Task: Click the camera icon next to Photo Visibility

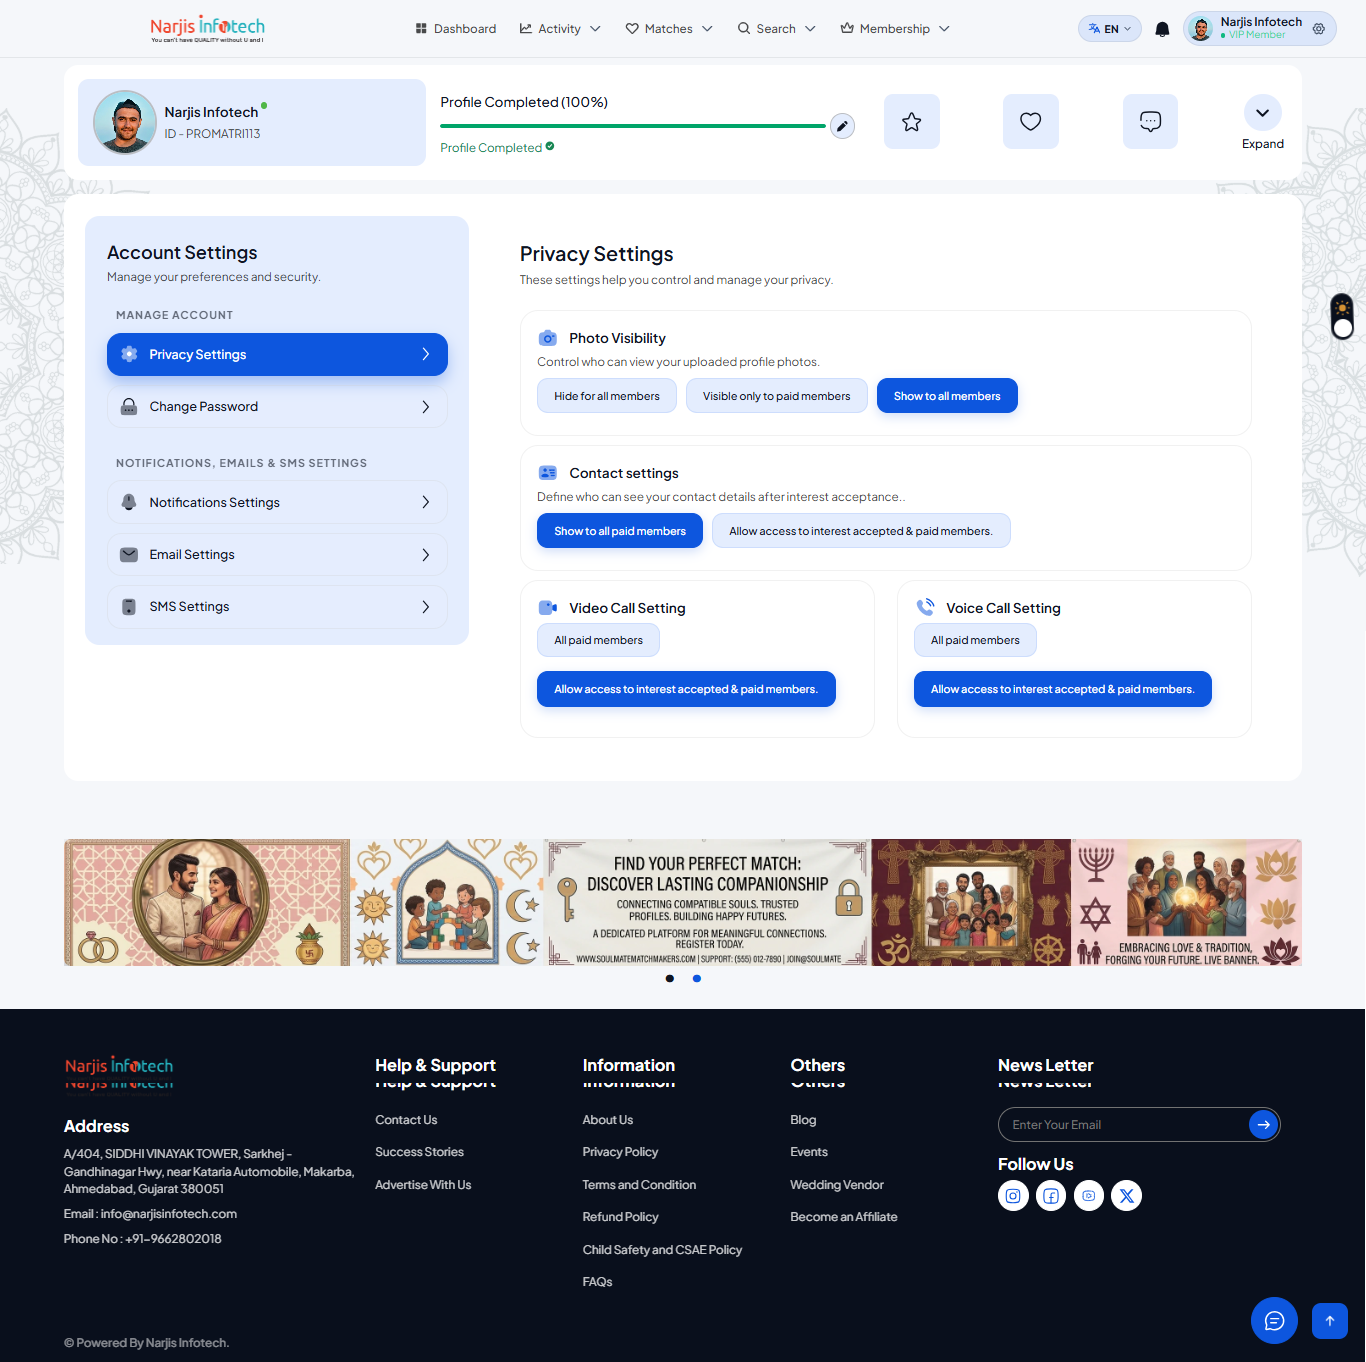Action: pyautogui.click(x=548, y=338)
